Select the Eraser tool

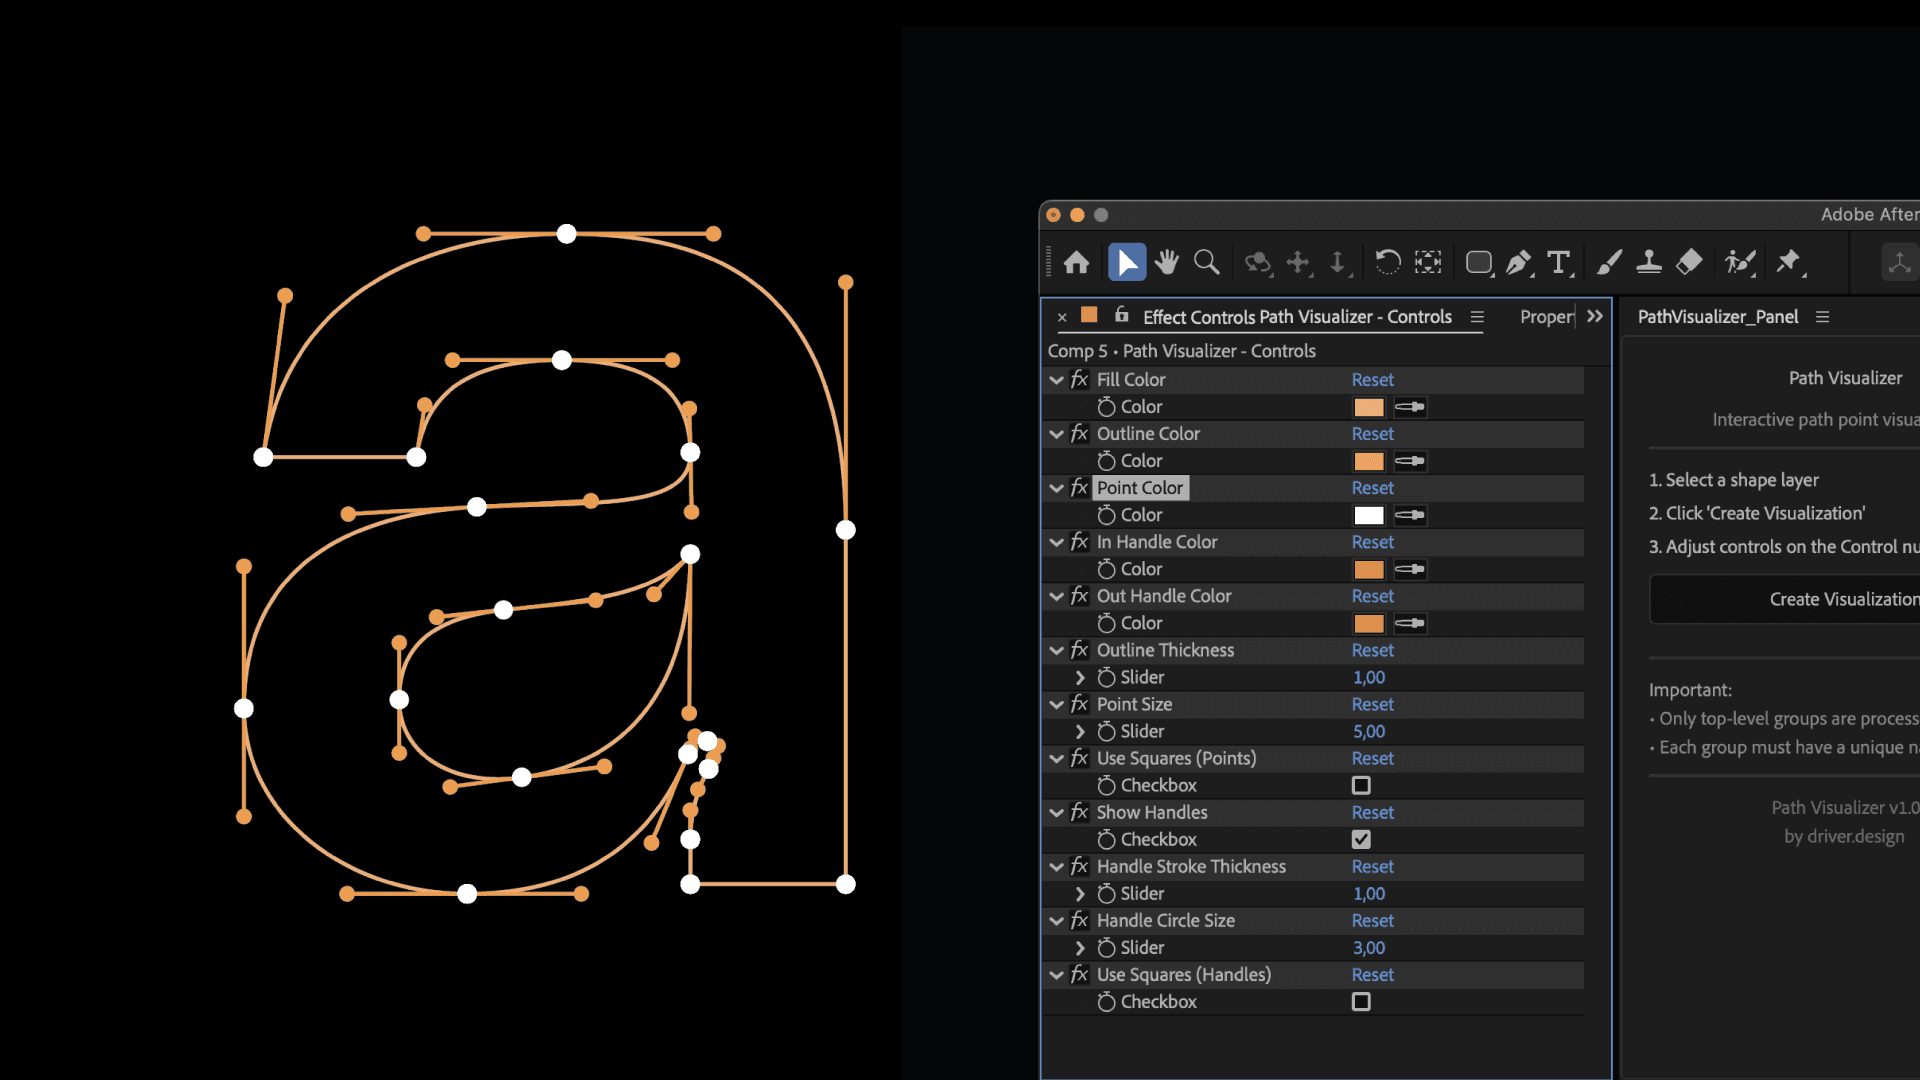[x=1689, y=263]
